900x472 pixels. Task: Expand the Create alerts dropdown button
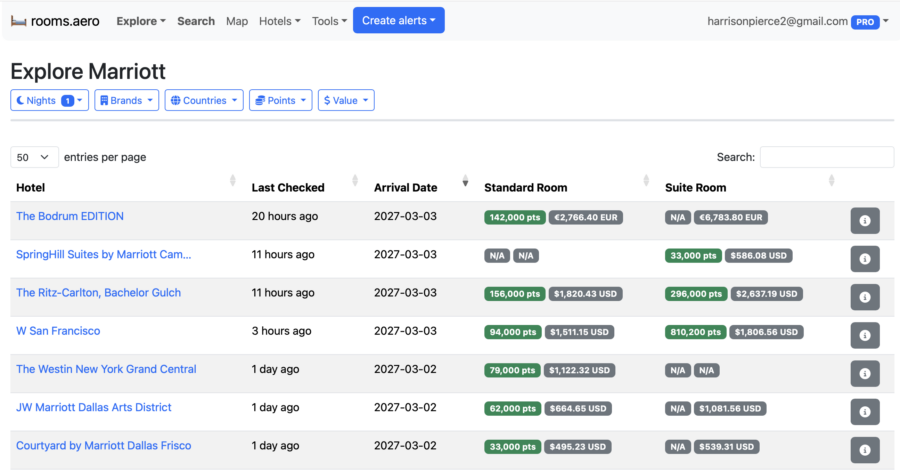(x=398, y=20)
